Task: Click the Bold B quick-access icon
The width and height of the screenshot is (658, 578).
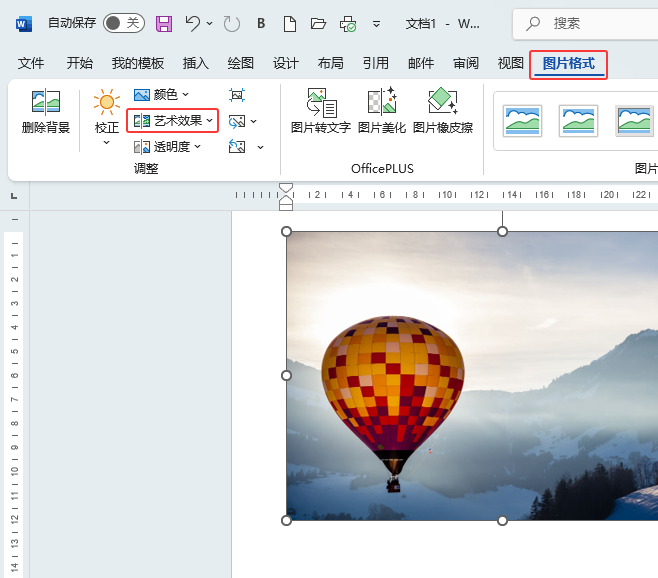Action: pyautogui.click(x=261, y=24)
